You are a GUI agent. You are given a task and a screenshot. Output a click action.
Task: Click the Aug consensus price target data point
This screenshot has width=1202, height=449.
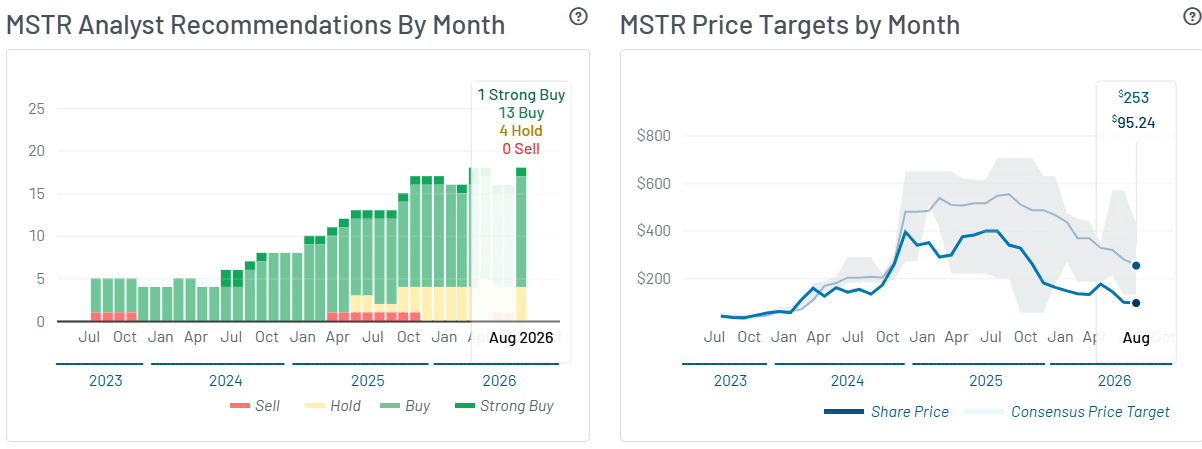point(1136,266)
